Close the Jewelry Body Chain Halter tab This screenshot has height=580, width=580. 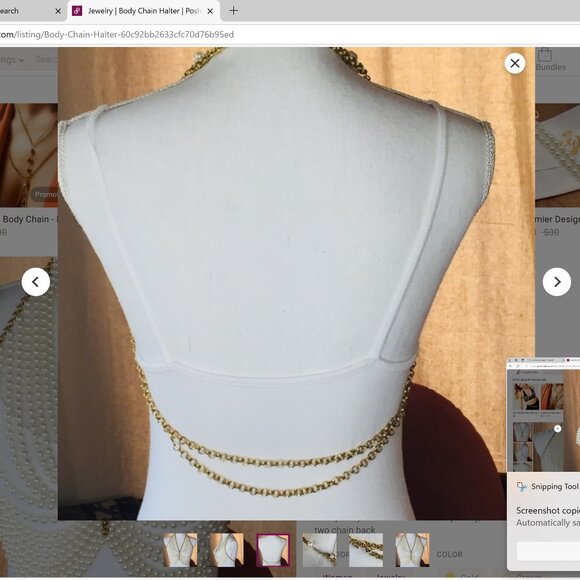(x=210, y=11)
